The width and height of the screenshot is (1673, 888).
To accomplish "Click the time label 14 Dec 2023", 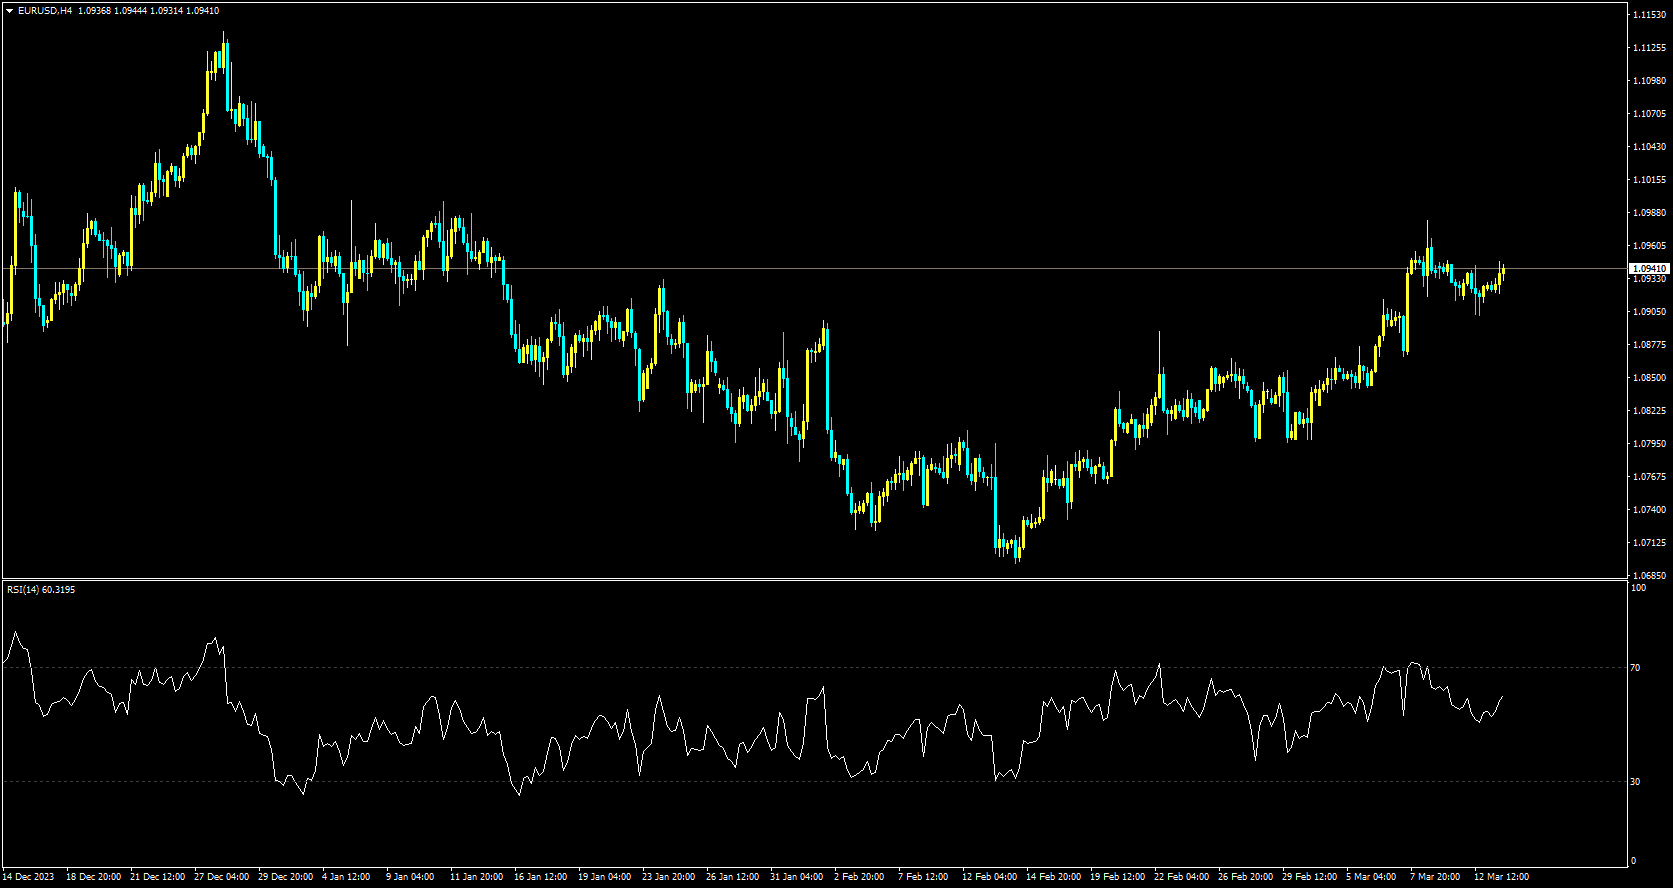I will 28,877.
